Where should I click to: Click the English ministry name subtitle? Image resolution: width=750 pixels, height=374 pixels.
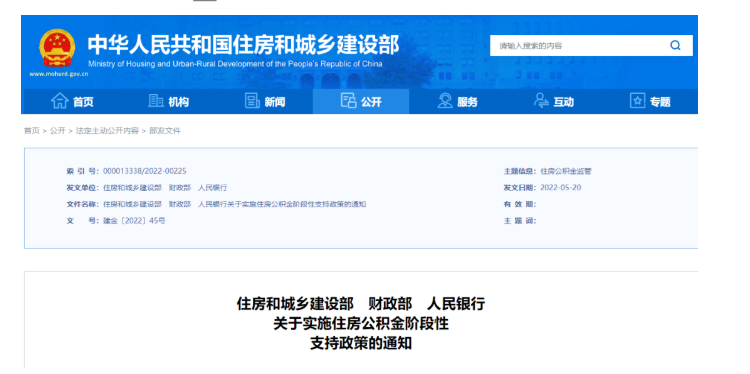[x=235, y=64]
